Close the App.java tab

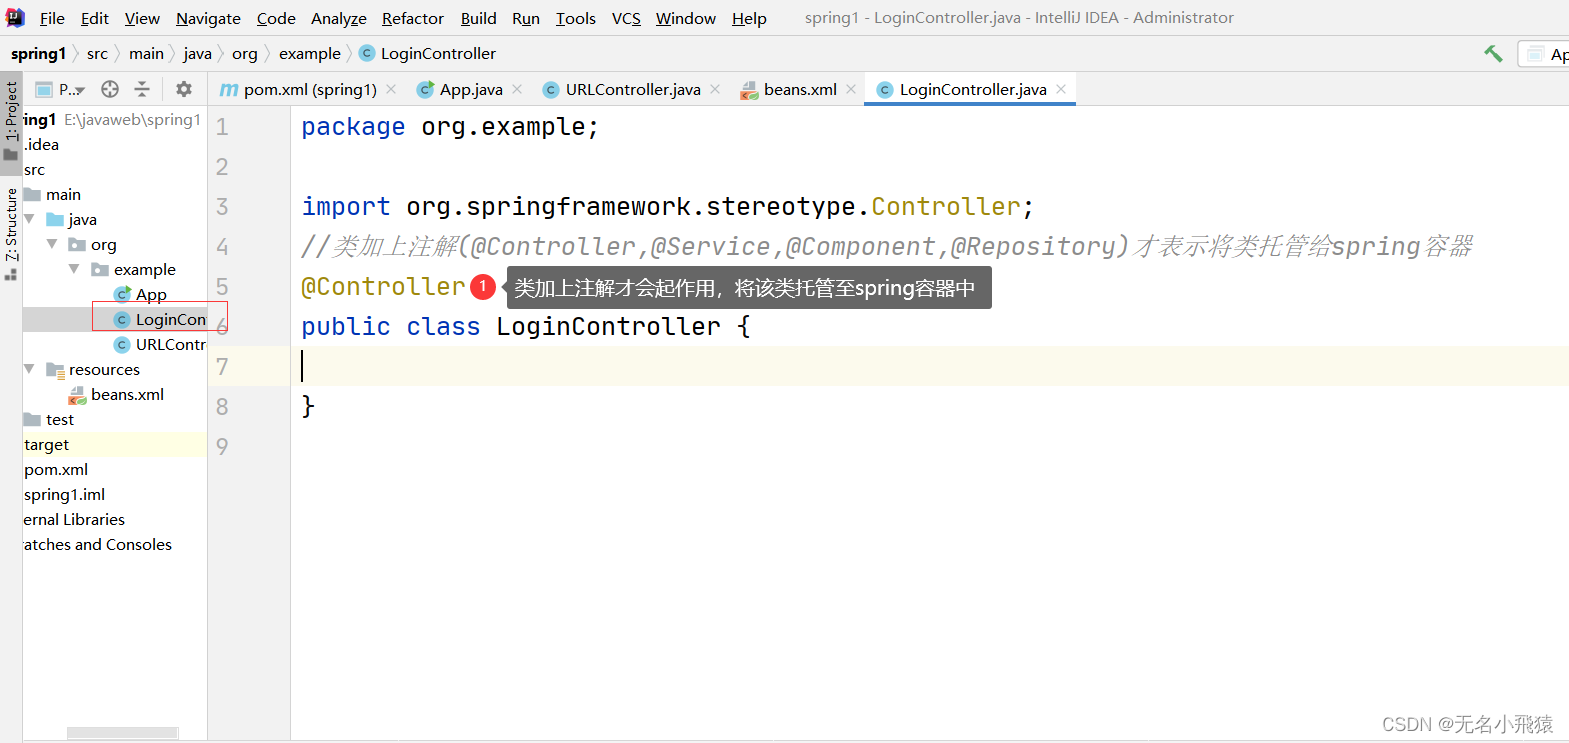point(517,89)
